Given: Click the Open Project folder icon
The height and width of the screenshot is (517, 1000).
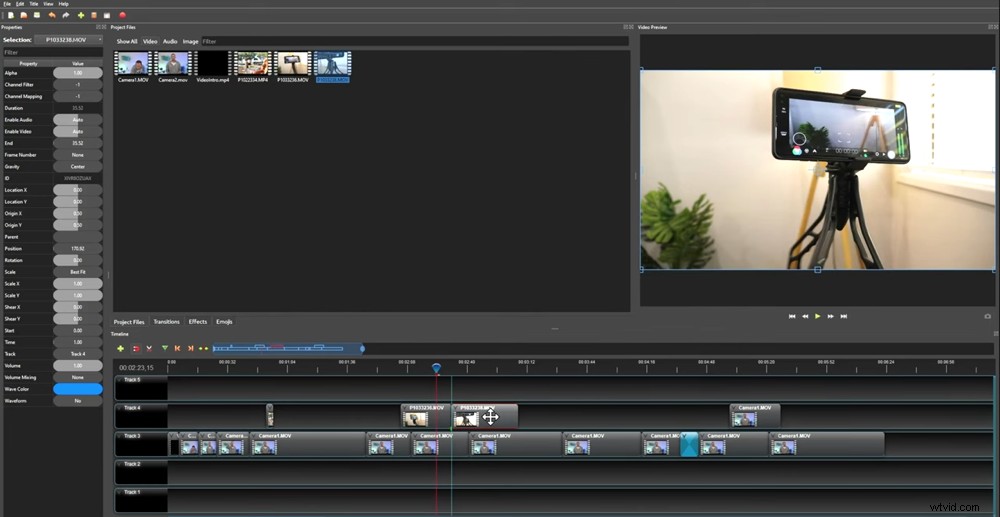Looking at the screenshot, I should point(23,15).
